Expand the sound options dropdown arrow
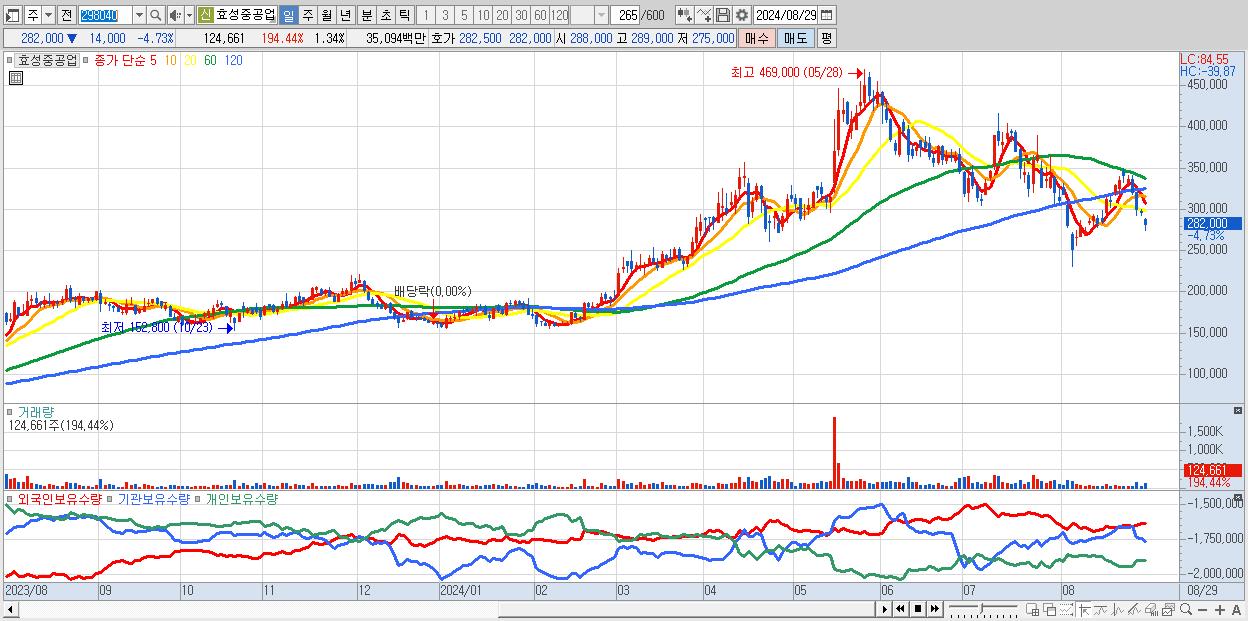The height and width of the screenshot is (621, 1248). click(189, 15)
